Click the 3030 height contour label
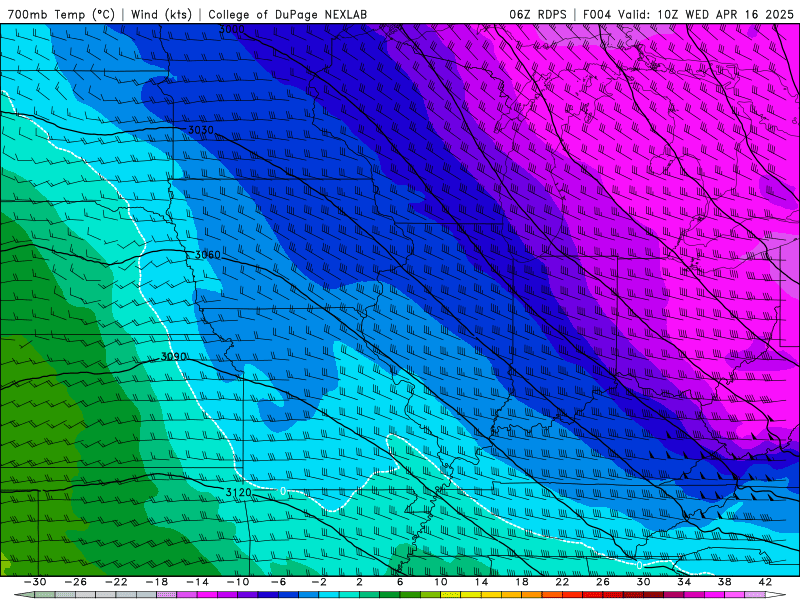 click(x=201, y=130)
